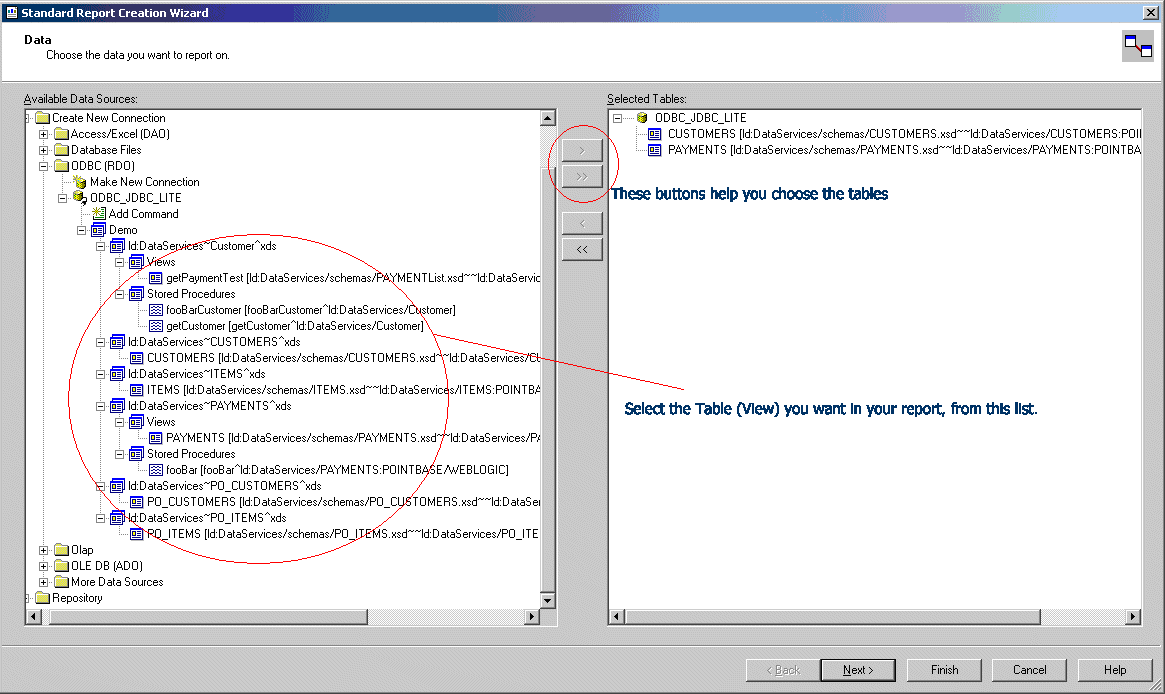
Task: Click the Demo schema icon
Action: point(99,230)
